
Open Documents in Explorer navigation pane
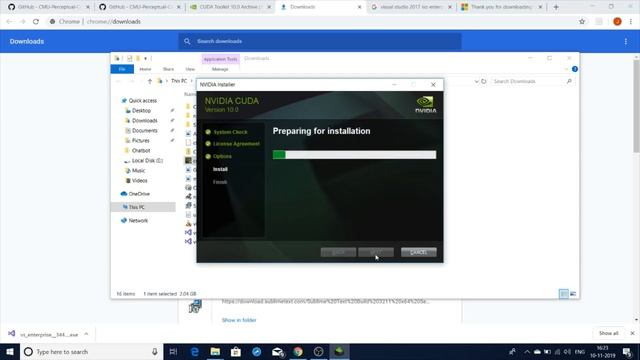[x=144, y=131]
